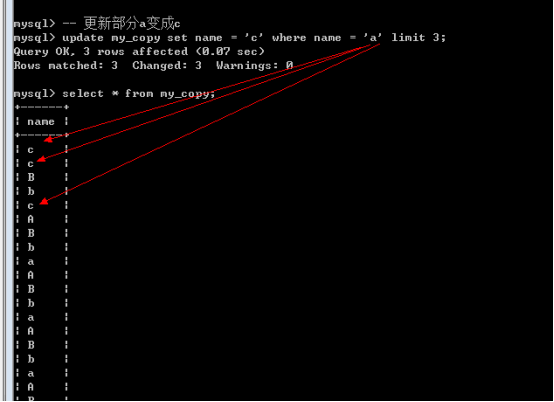This screenshot has width=554, height=402.
Task: Select the "limit 3;" text
Action: click(419, 37)
